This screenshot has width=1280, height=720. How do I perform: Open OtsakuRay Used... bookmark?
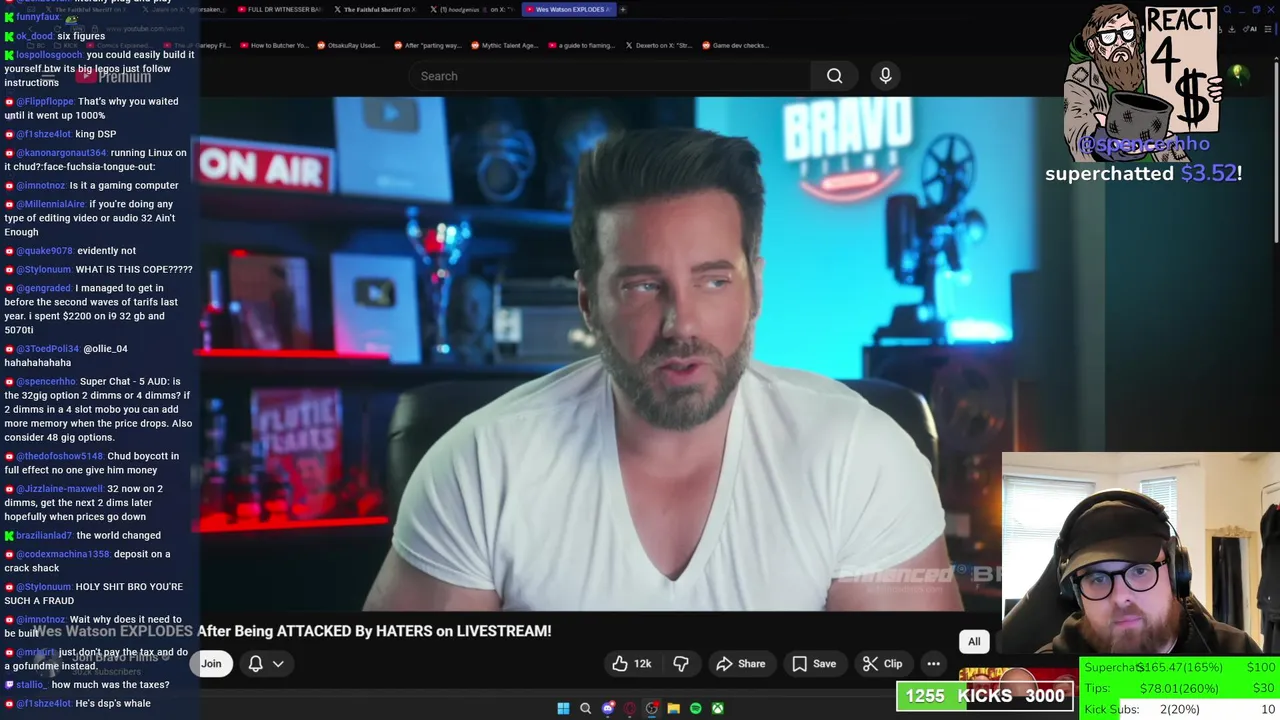pyautogui.click(x=350, y=45)
